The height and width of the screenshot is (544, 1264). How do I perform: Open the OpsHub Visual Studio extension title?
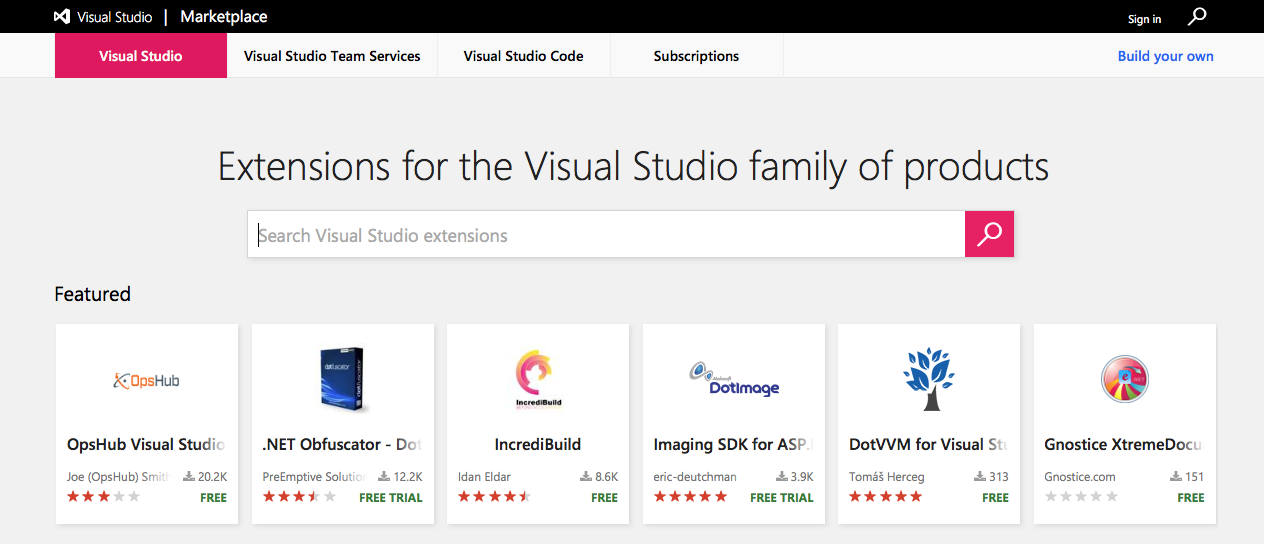click(x=146, y=444)
